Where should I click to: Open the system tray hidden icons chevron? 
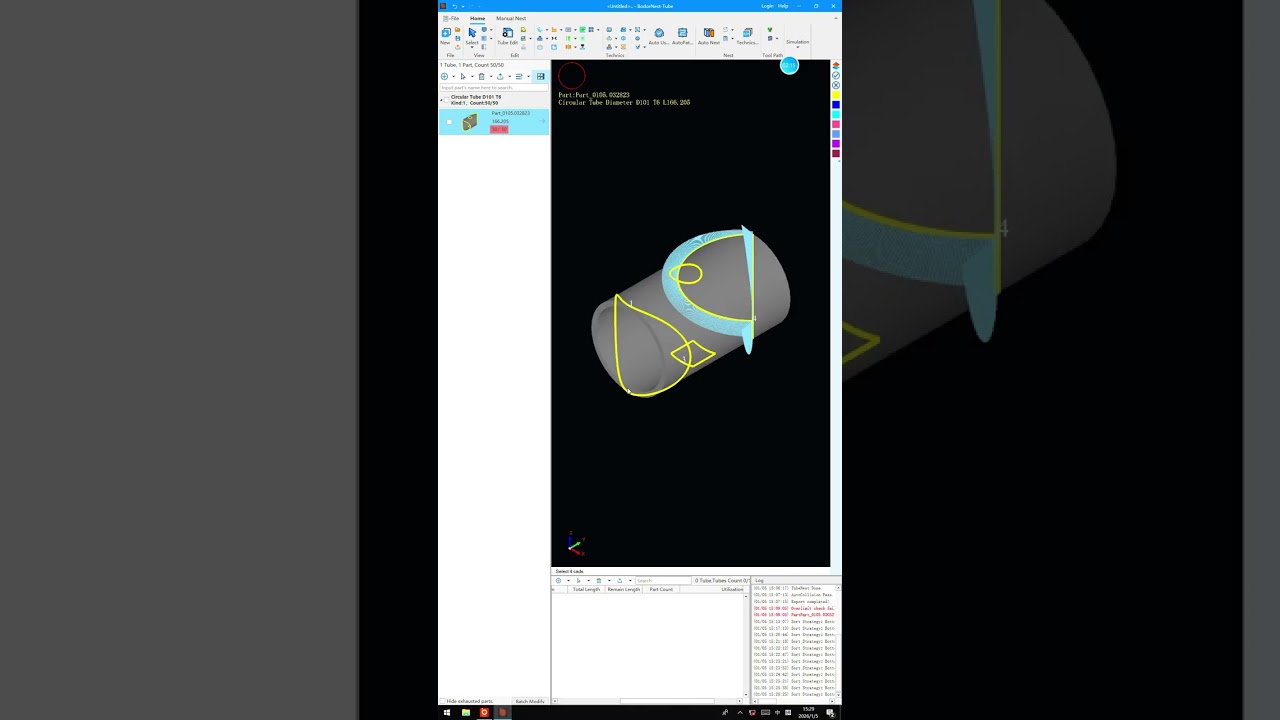[x=740, y=712]
